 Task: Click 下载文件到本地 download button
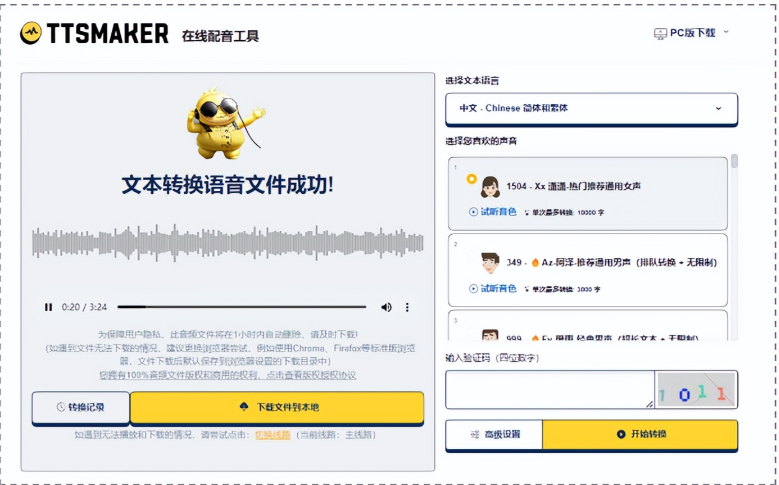(x=277, y=407)
